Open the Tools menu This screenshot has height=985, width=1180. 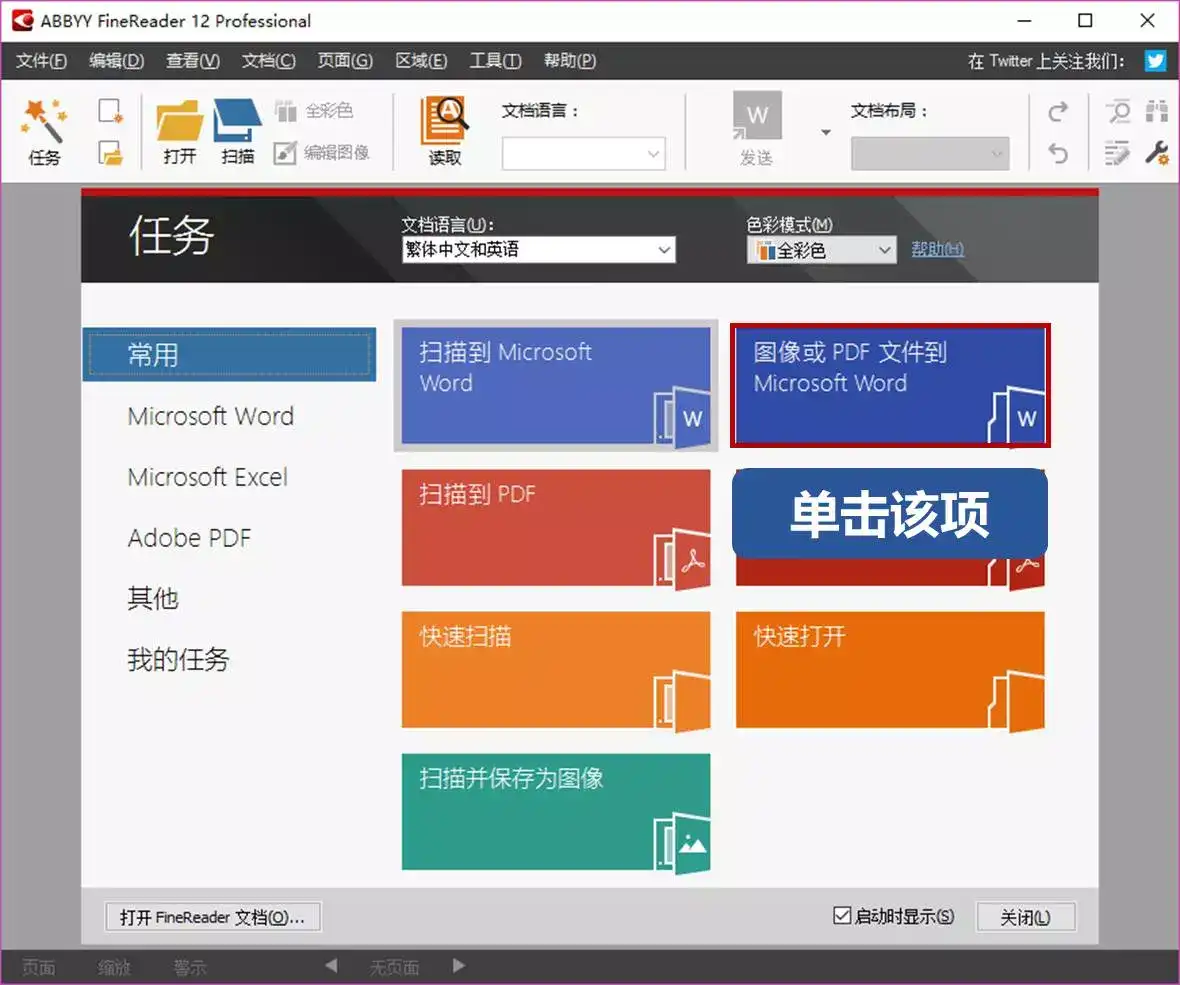495,60
